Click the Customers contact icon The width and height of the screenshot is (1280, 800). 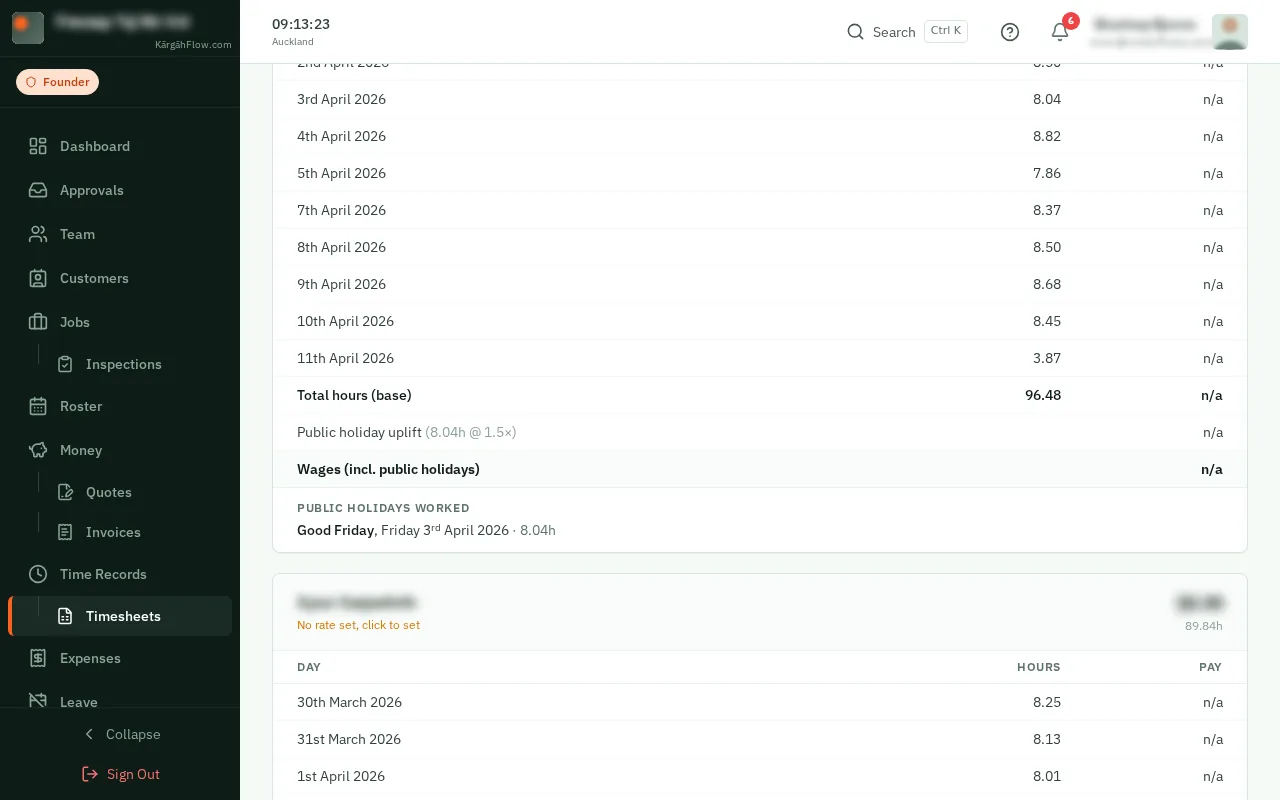pos(38,278)
